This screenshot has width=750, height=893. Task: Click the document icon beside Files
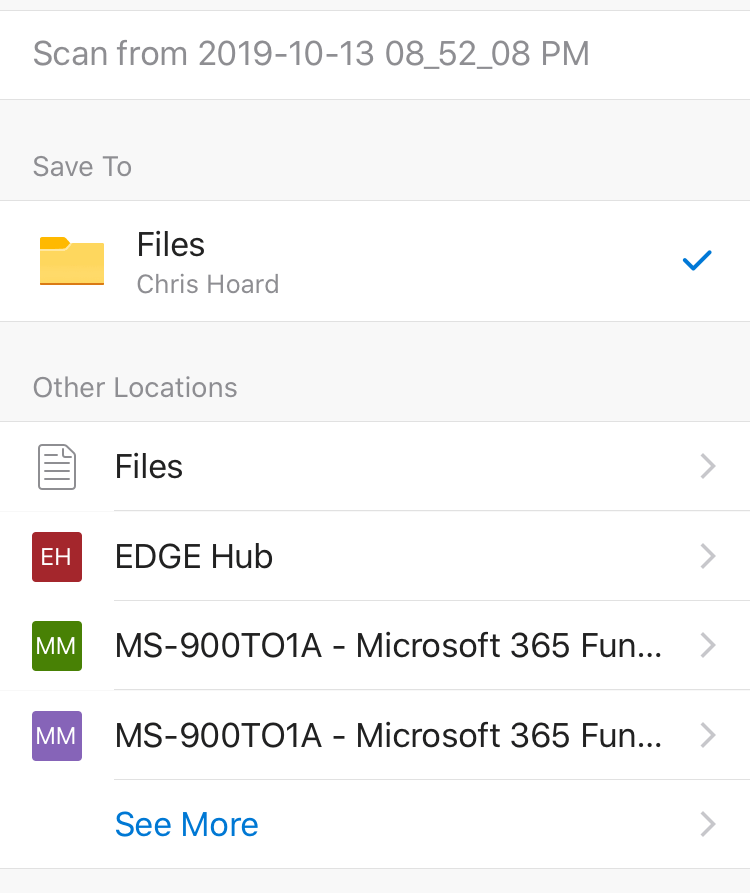pos(57,467)
